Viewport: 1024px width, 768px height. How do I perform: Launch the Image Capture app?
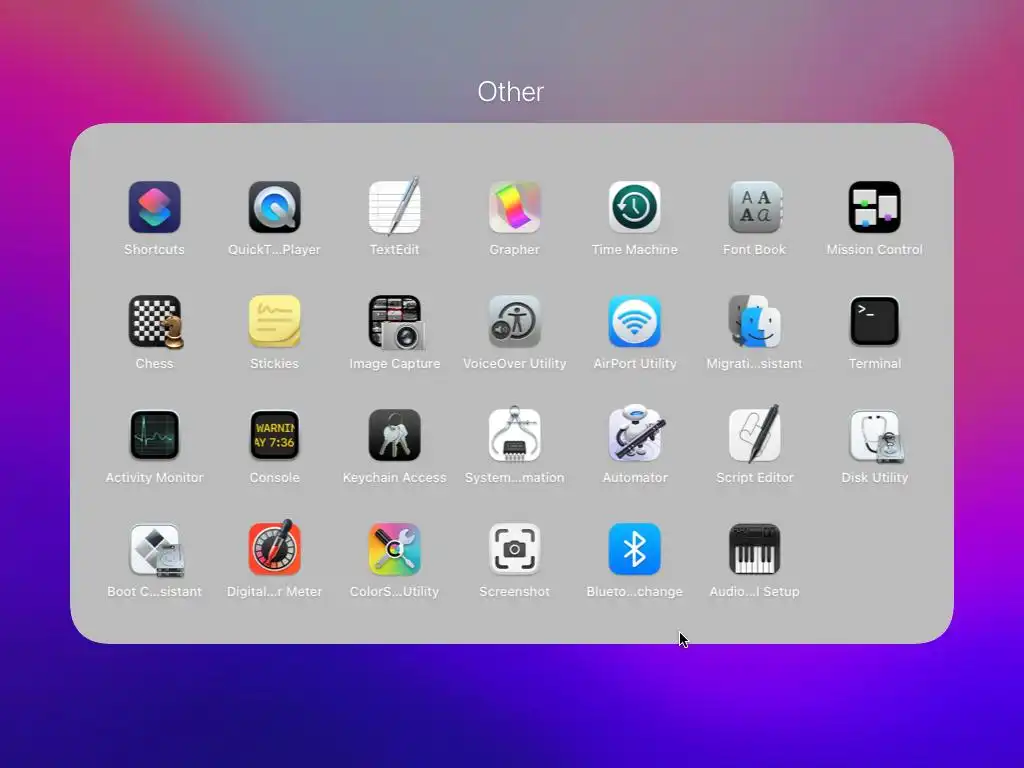(x=396, y=321)
